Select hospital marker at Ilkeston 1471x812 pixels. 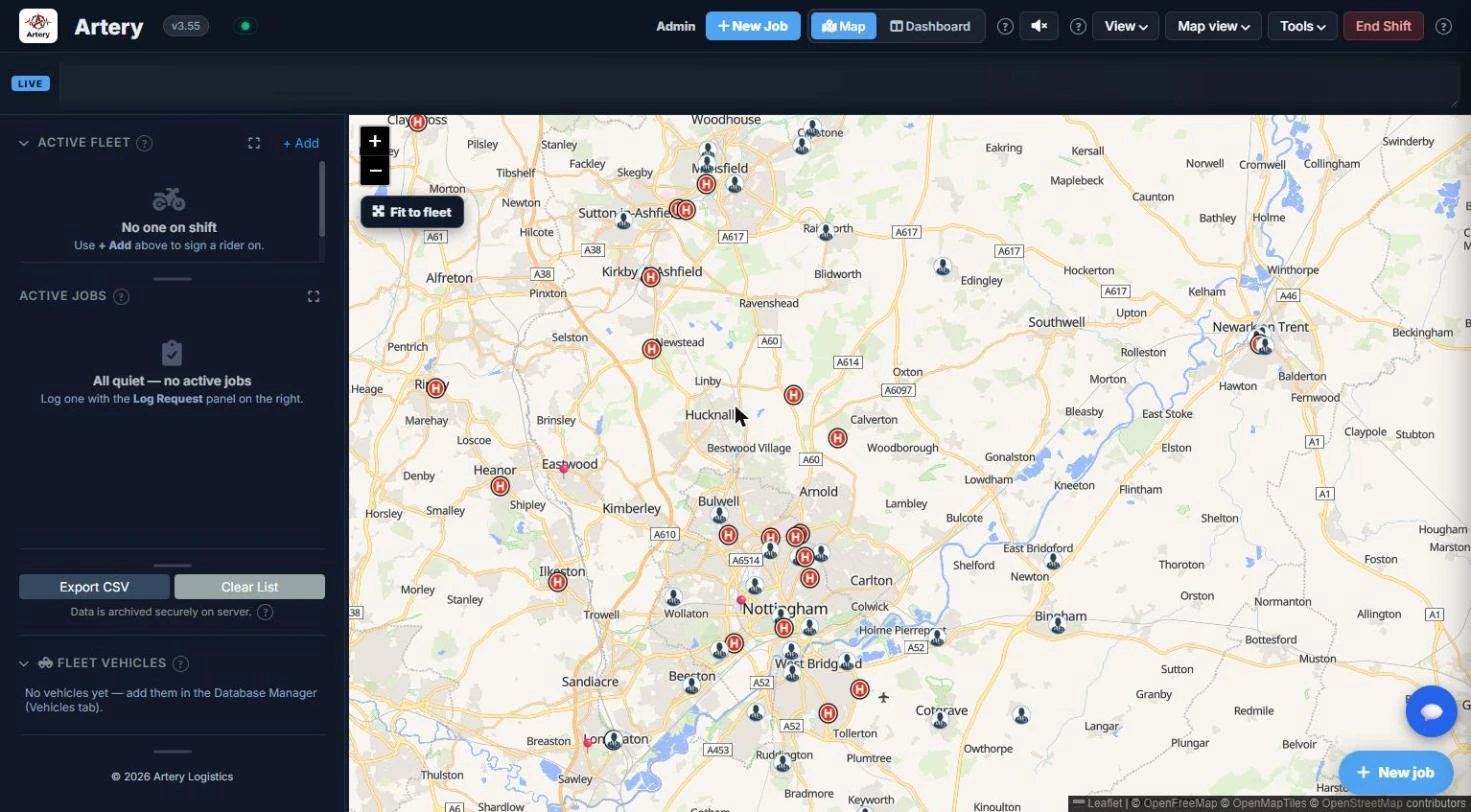(558, 582)
